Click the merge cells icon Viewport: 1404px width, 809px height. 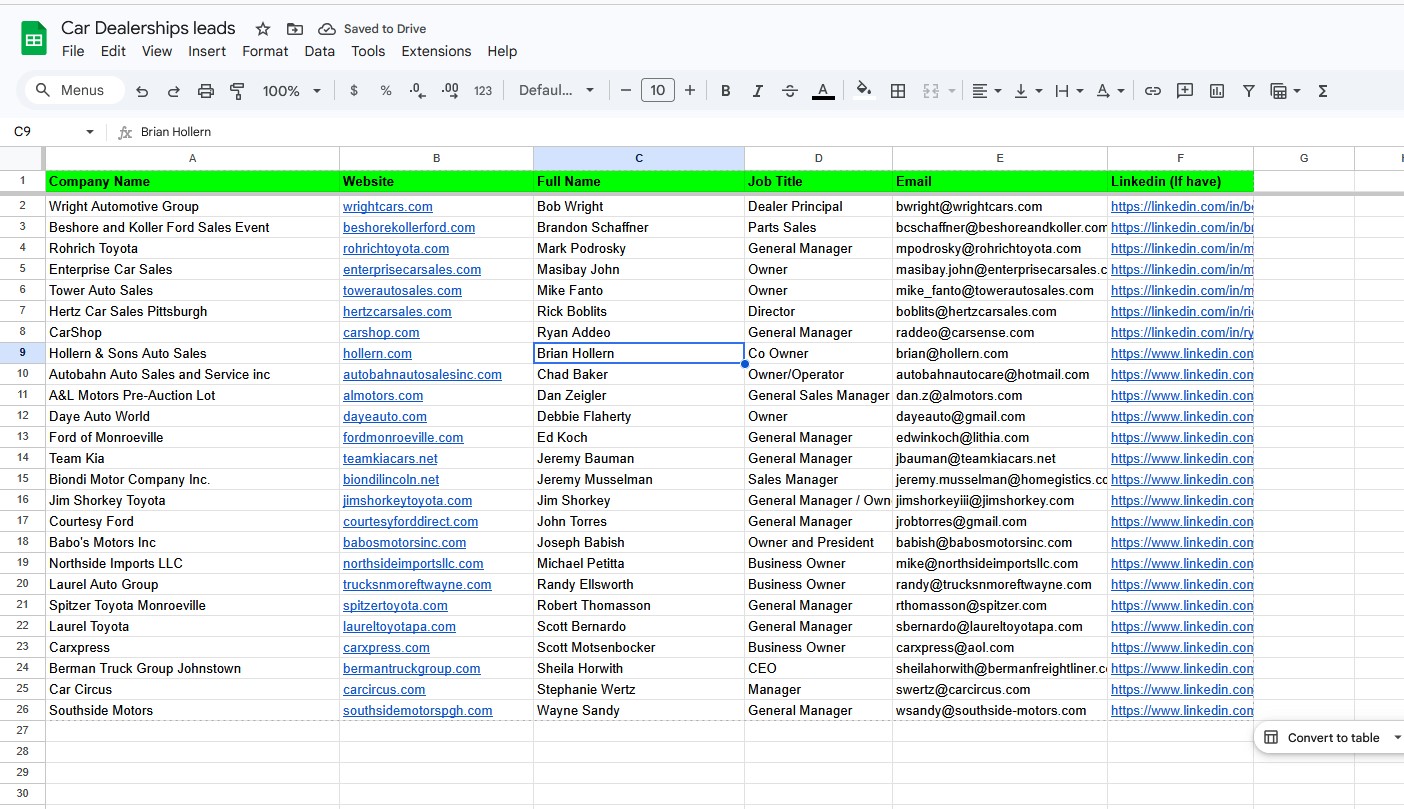coord(931,91)
